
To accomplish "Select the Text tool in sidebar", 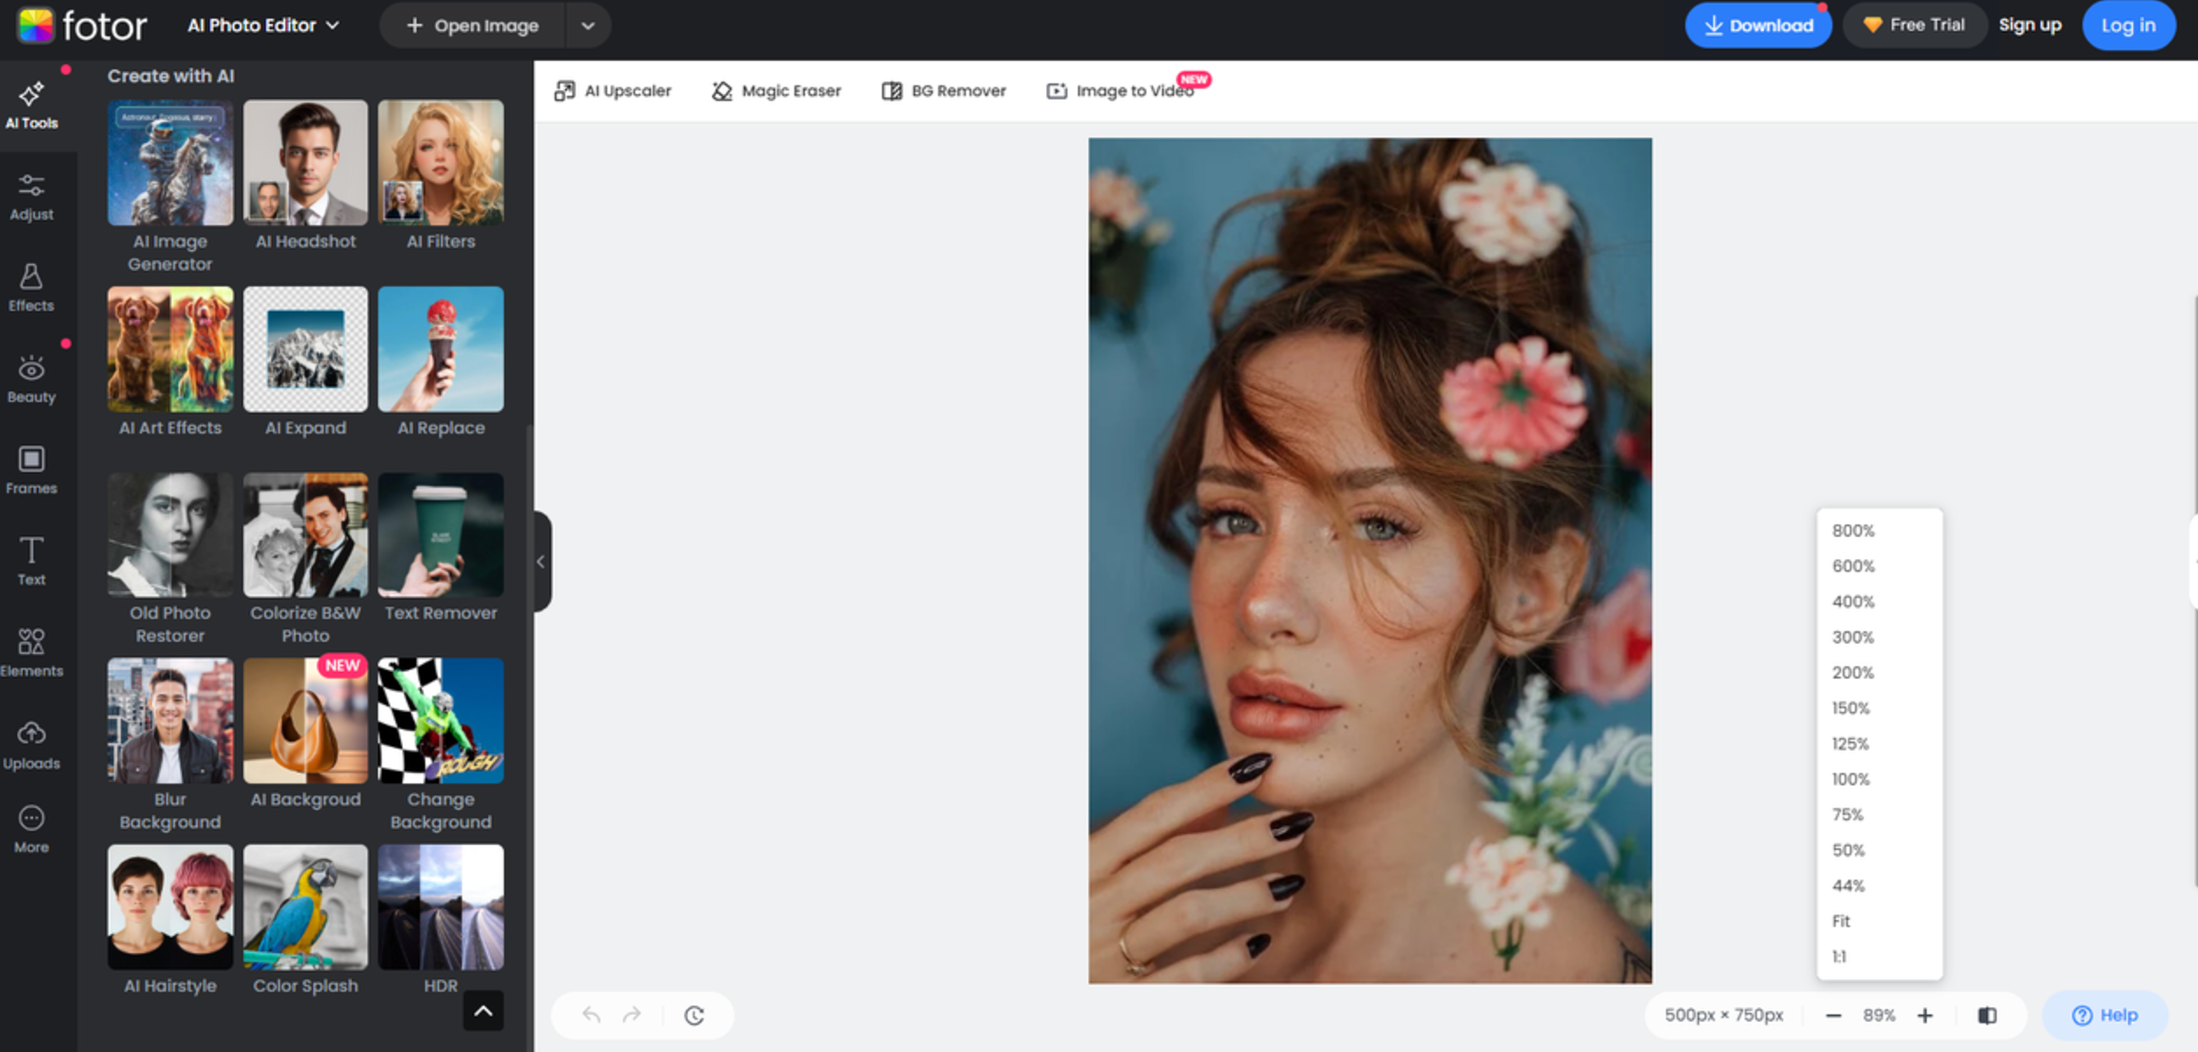I will pos(32,562).
